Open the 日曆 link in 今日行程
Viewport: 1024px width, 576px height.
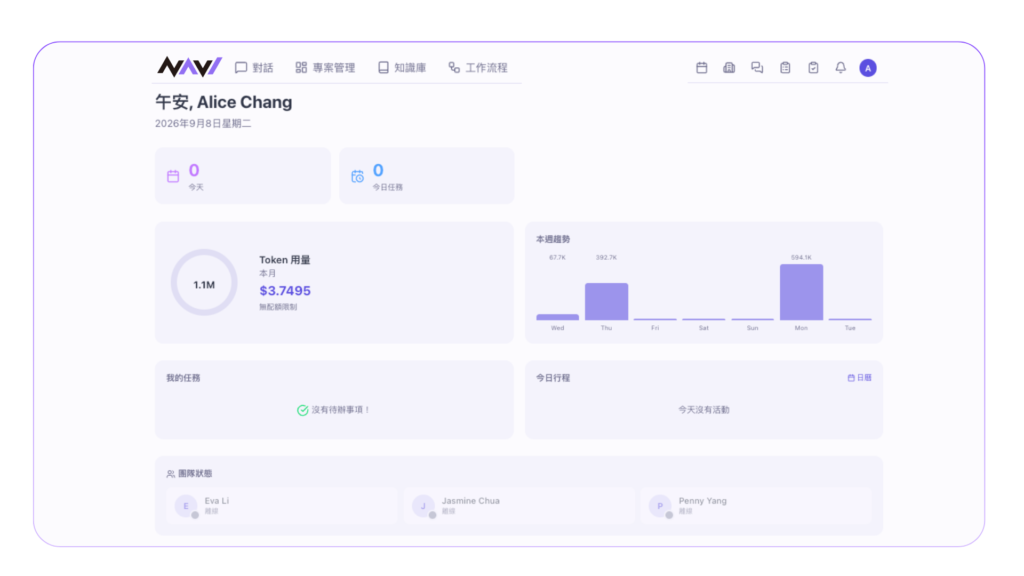point(859,377)
